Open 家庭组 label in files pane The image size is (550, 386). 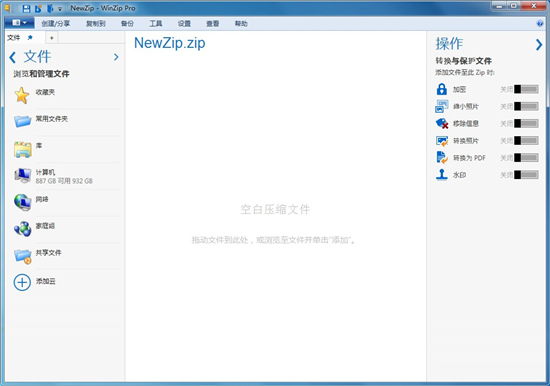point(45,226)
